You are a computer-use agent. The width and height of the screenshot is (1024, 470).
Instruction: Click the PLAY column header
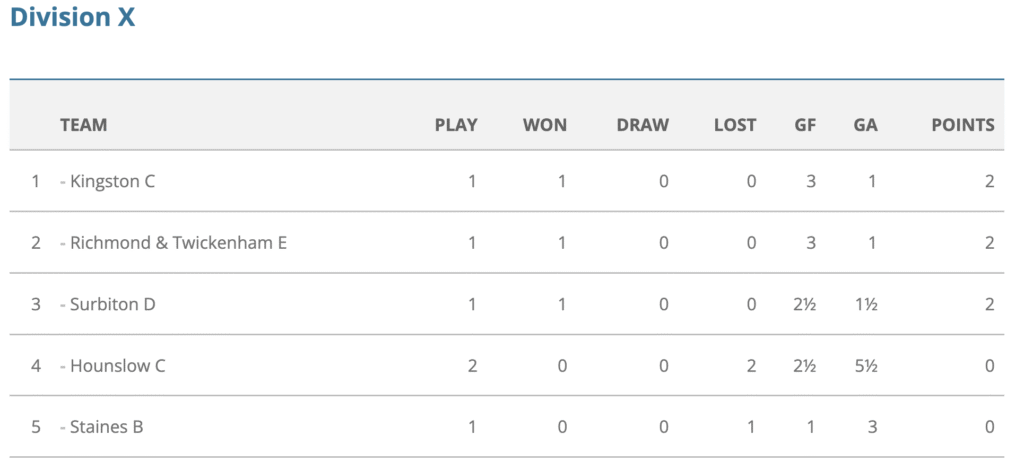coord(456,125)
